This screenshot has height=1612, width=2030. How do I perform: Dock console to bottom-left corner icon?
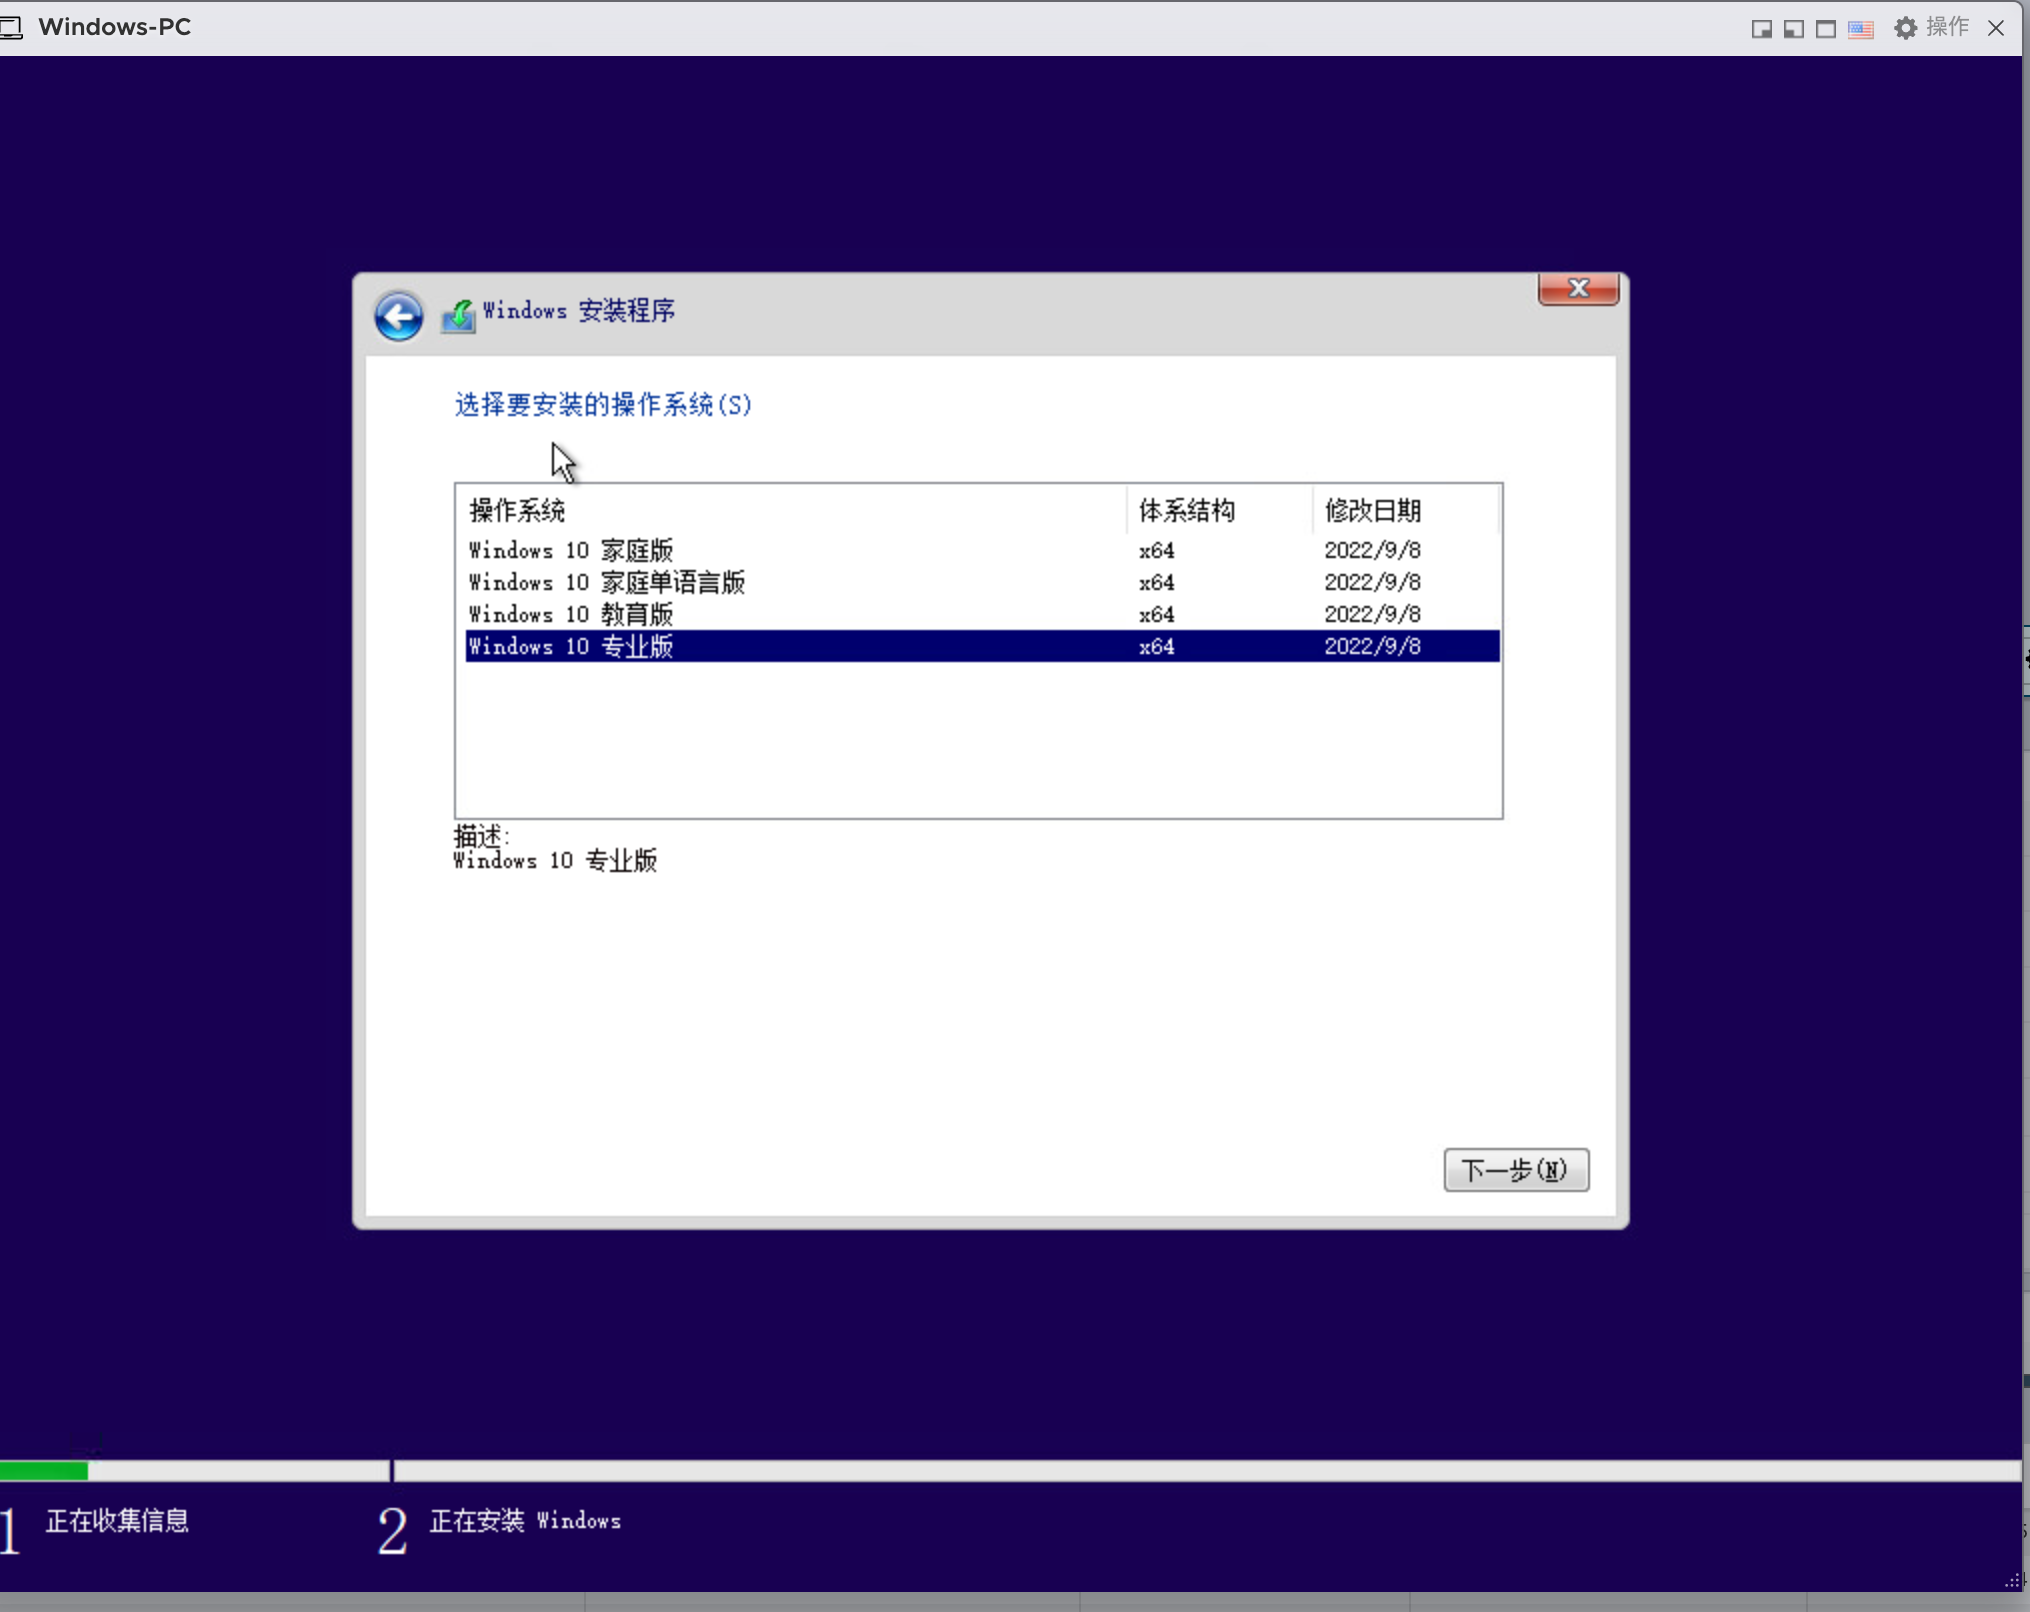pos(1794,29)
